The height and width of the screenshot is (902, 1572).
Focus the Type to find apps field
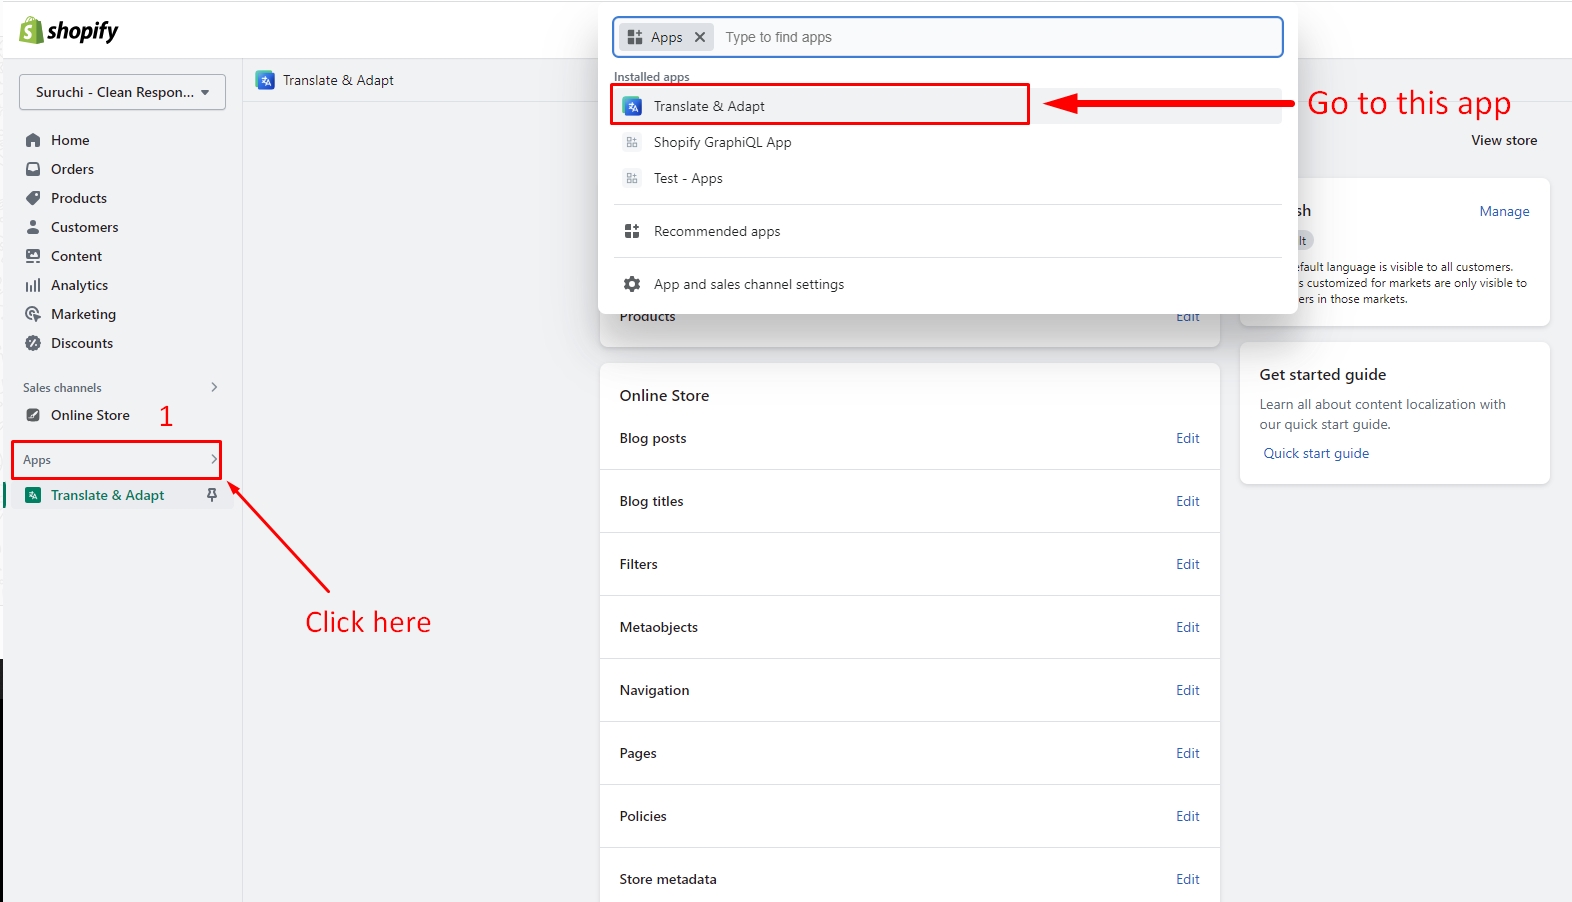pos(1000,37)
